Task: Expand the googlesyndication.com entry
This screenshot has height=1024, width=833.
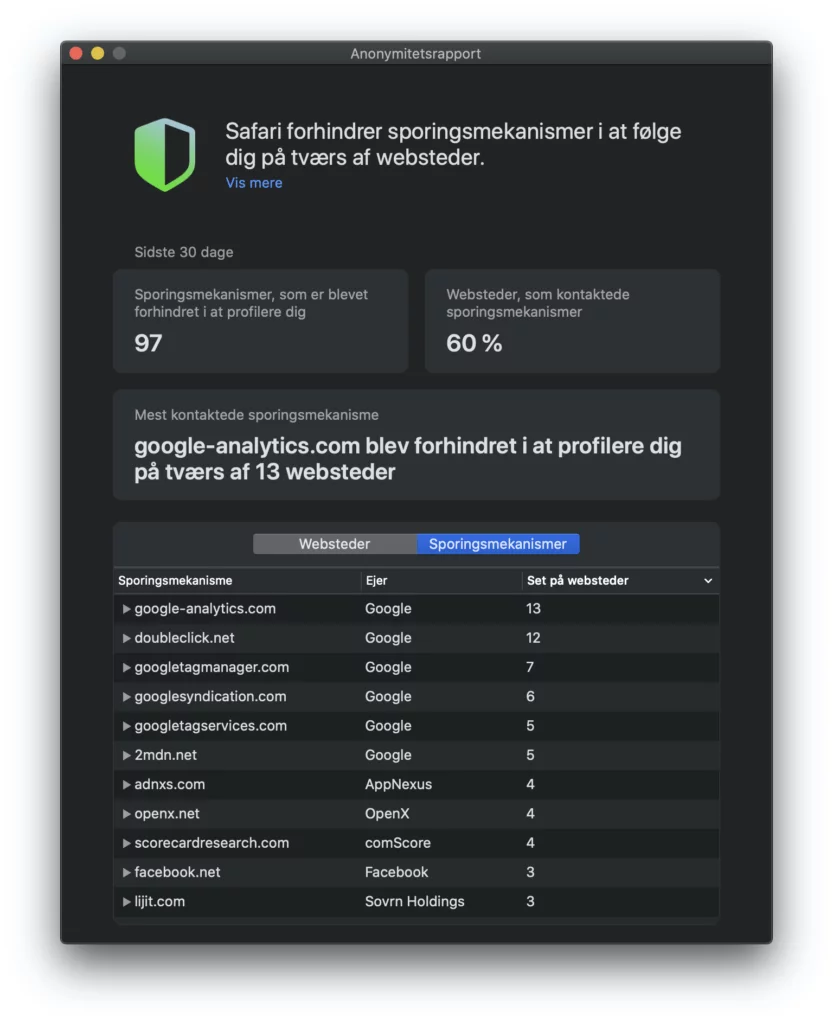Action: tap(126, 696)
